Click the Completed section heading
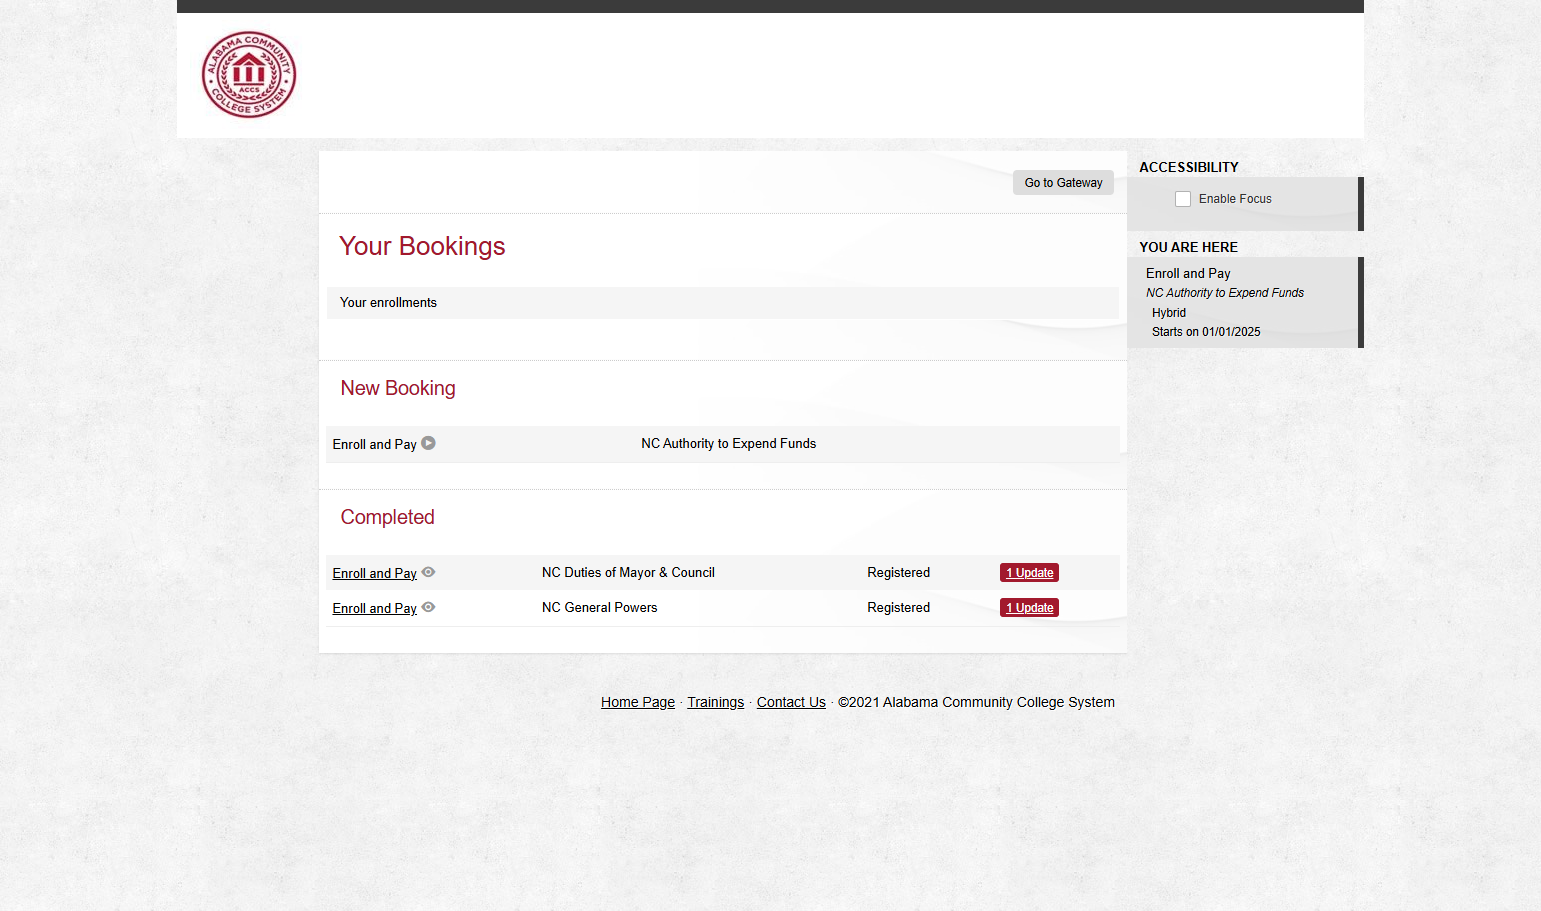 pos(387,517)
